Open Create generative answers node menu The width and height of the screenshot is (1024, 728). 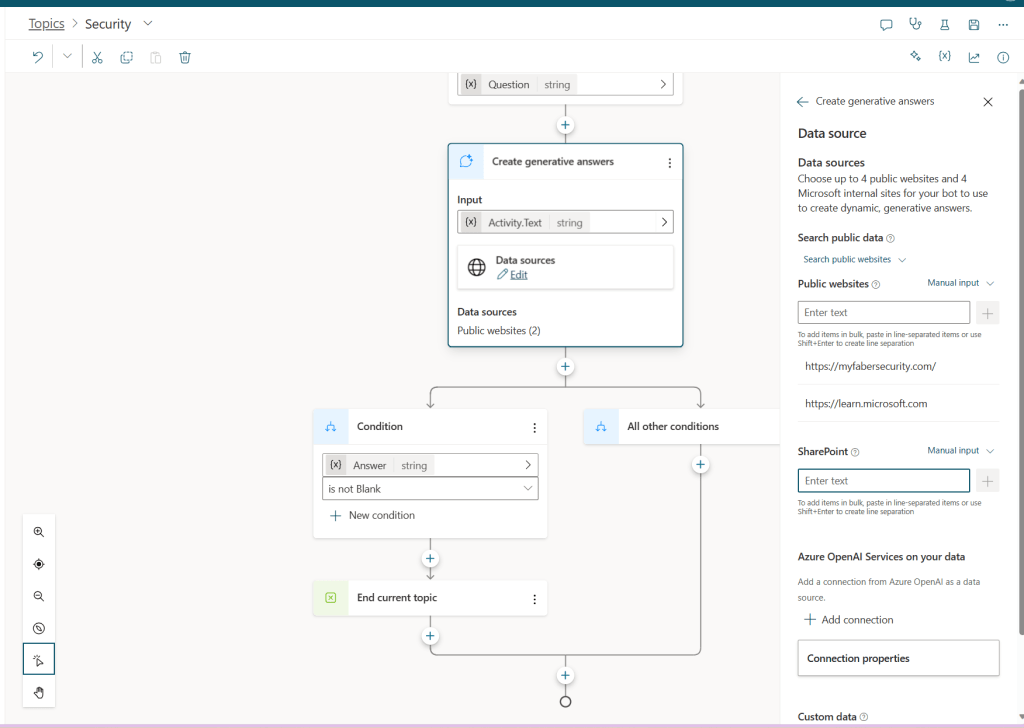669,162
